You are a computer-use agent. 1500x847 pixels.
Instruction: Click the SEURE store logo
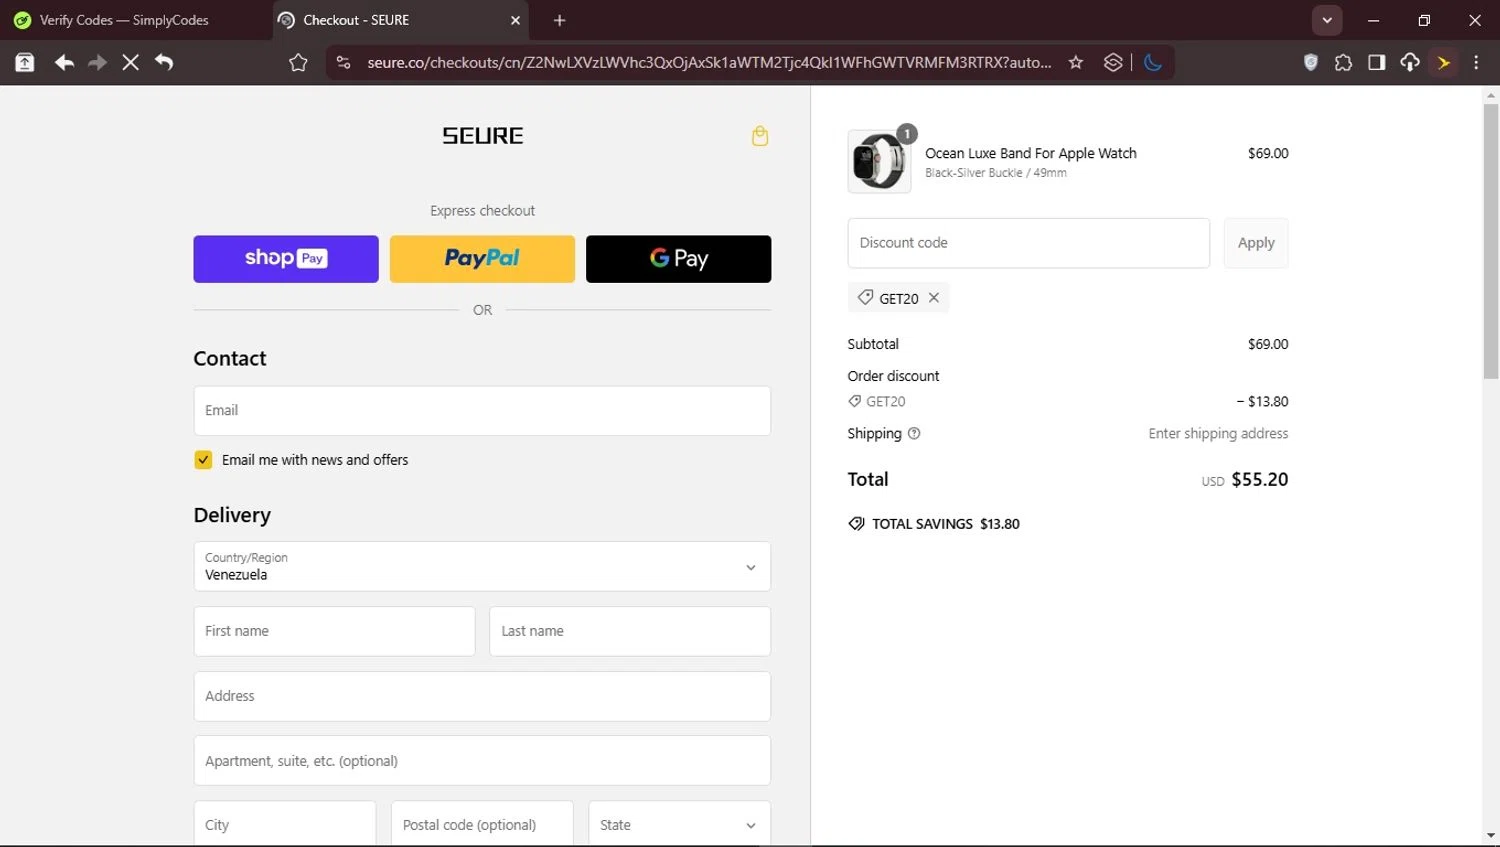tap(483, 136)
